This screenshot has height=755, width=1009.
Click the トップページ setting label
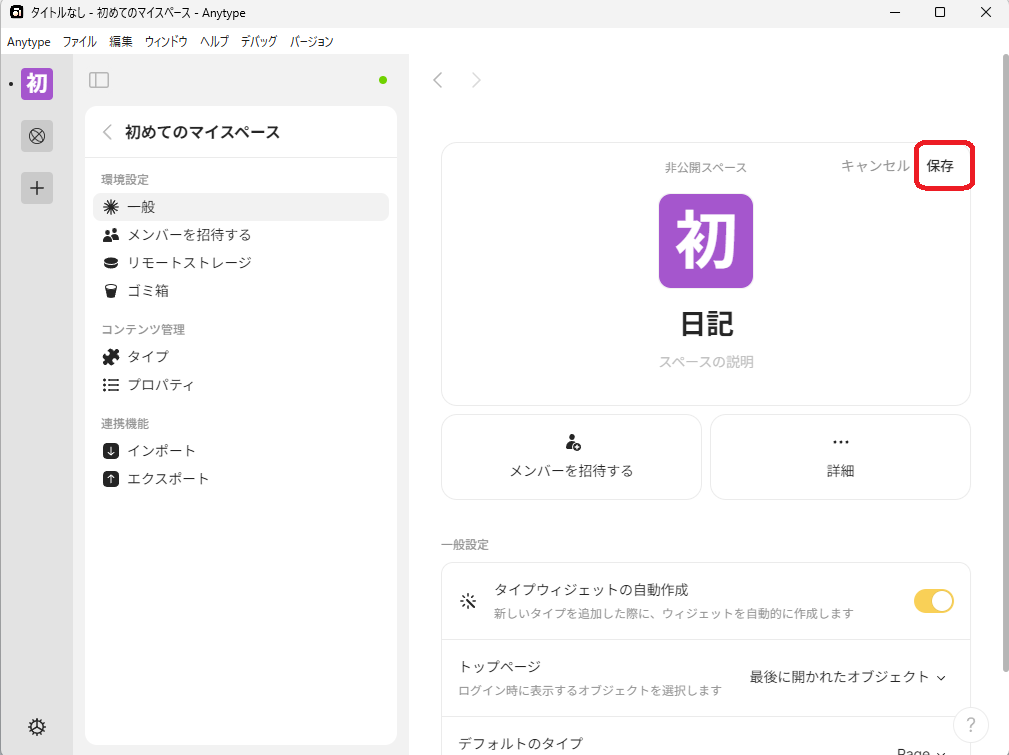tap(499, 667)
